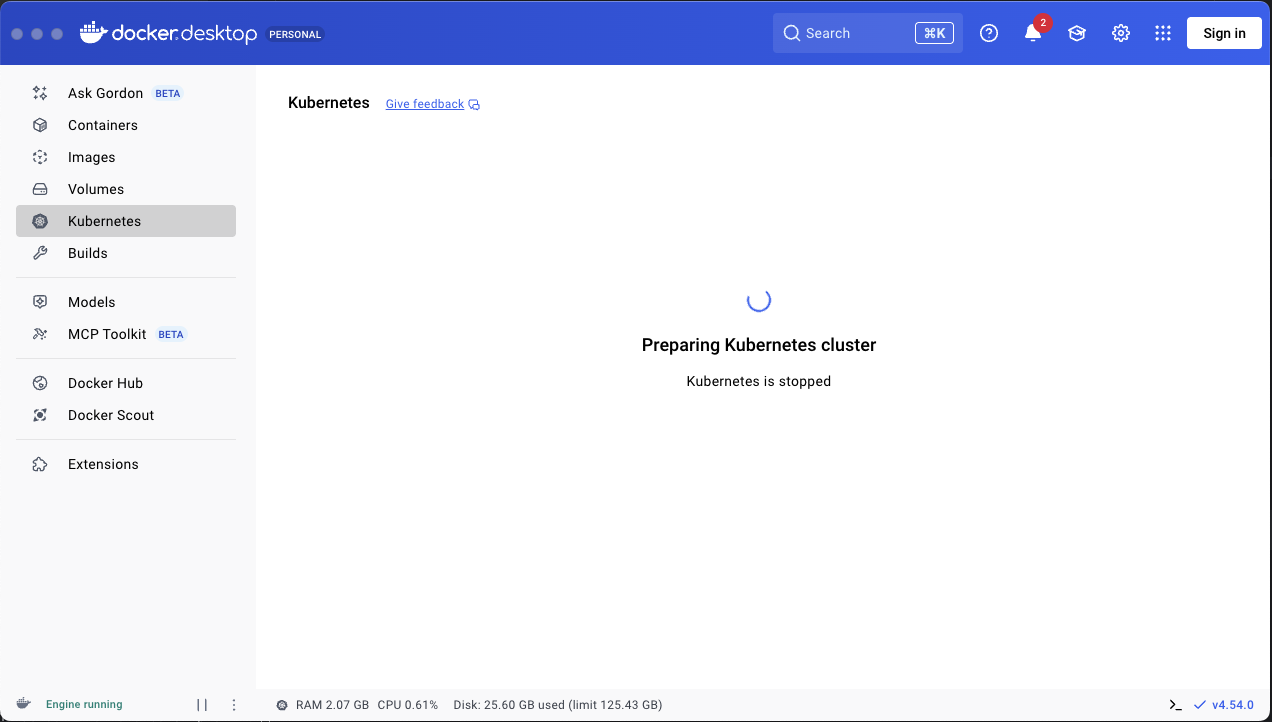Click the Kubernetes page heading
This screenshot has width=1272, height=722.
[x=329, y=103]
